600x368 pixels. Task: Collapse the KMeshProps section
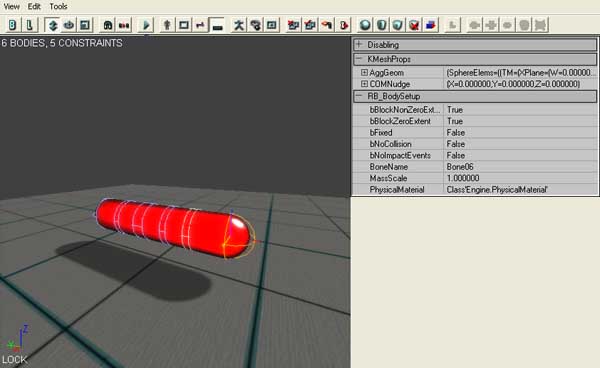click(x=359, y=59)
